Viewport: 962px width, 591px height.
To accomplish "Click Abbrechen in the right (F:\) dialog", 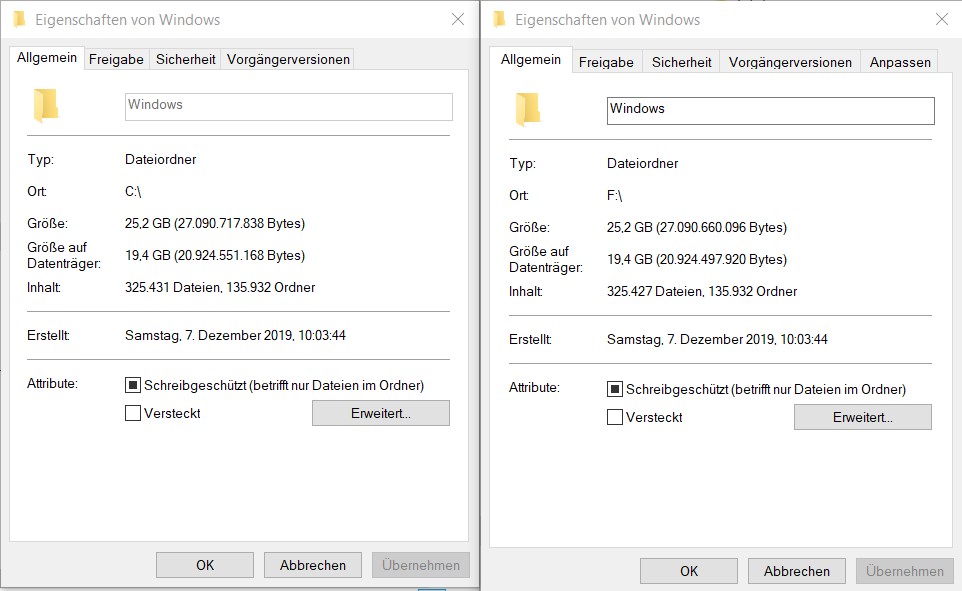I will pyautogui.click(x=797, y=571).
